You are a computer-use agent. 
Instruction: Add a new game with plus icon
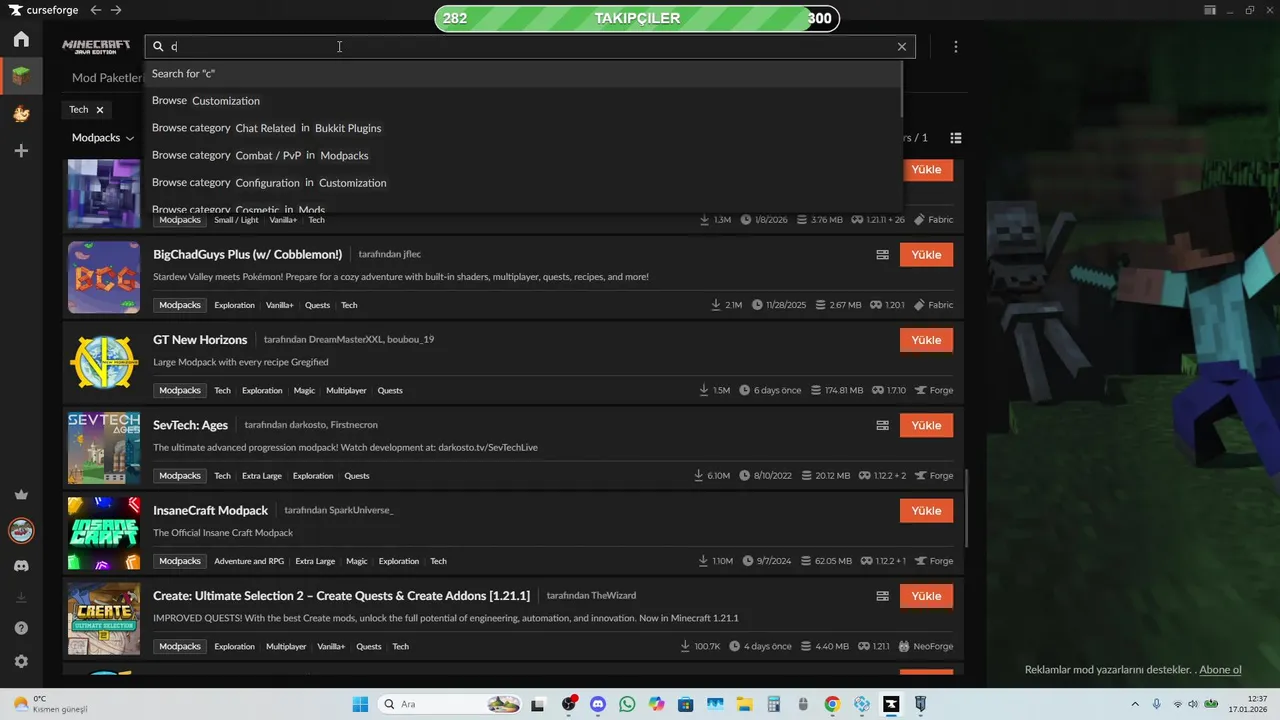[x=21, y=150]
